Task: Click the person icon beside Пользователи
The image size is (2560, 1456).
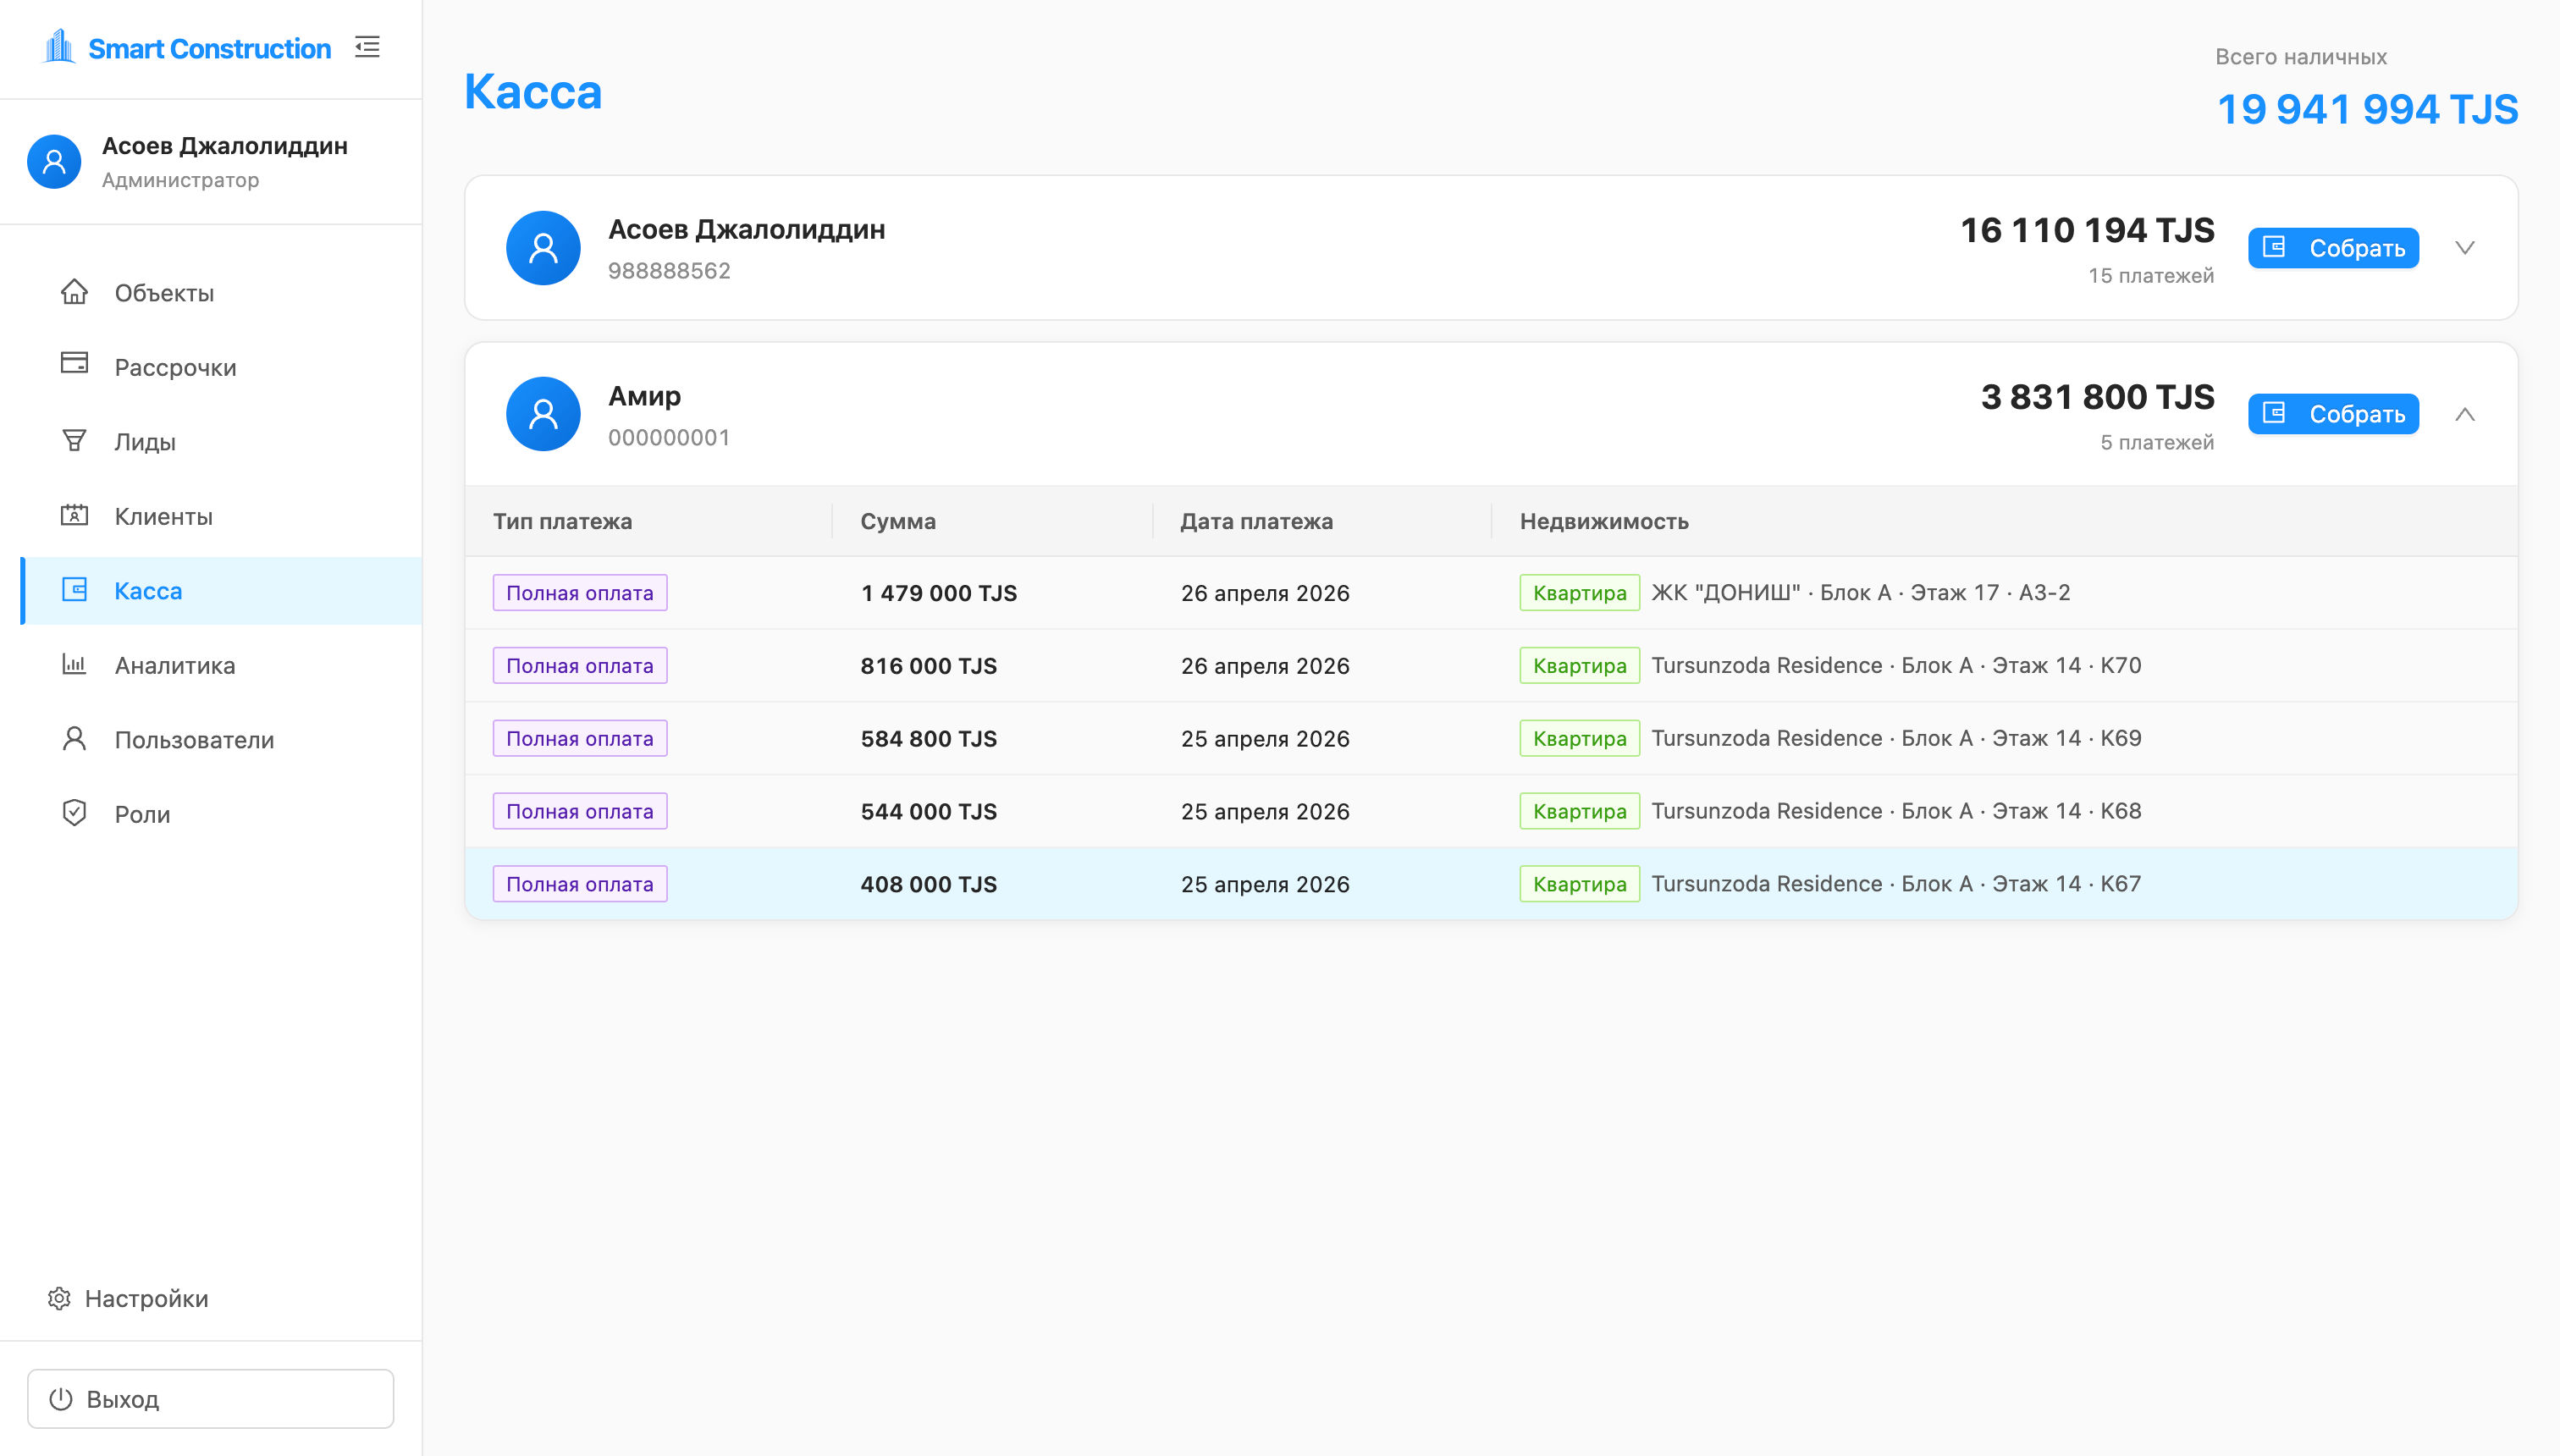Action: pyautogui.click(x=74, y=738)
